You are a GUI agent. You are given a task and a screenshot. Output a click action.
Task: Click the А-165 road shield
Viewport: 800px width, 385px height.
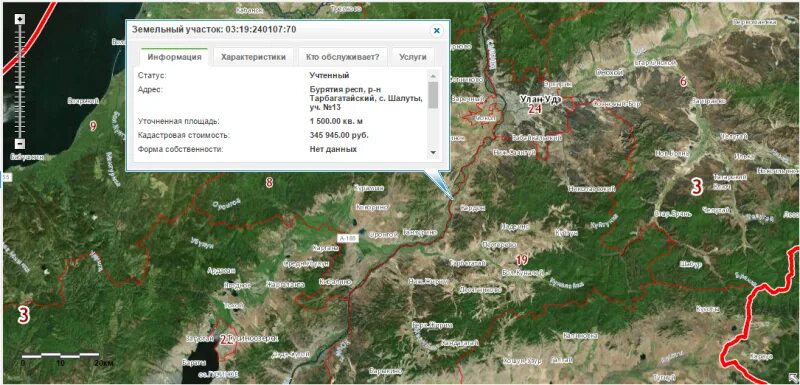(x=348, y=238)
